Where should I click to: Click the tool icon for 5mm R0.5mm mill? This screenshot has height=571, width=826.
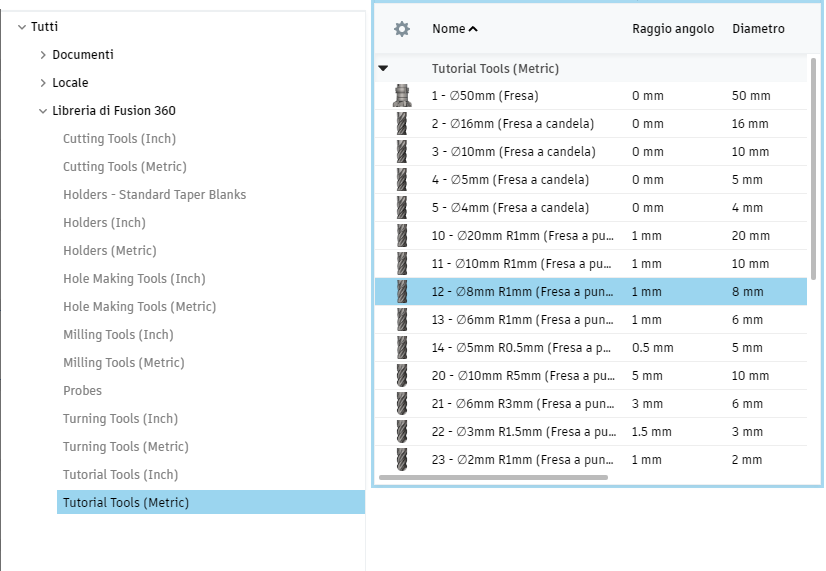[402, 348]
